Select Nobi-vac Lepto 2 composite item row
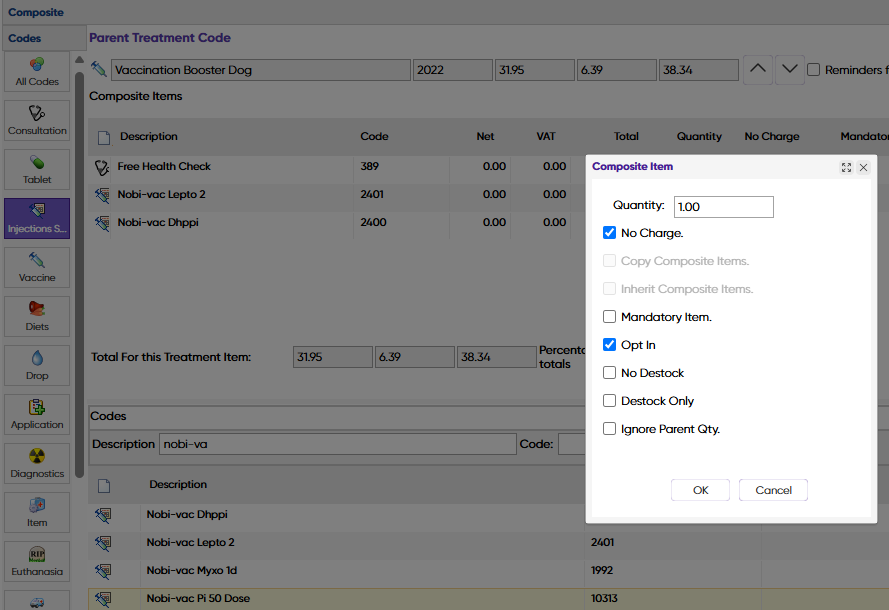889x610 pixels. [161, 195]
